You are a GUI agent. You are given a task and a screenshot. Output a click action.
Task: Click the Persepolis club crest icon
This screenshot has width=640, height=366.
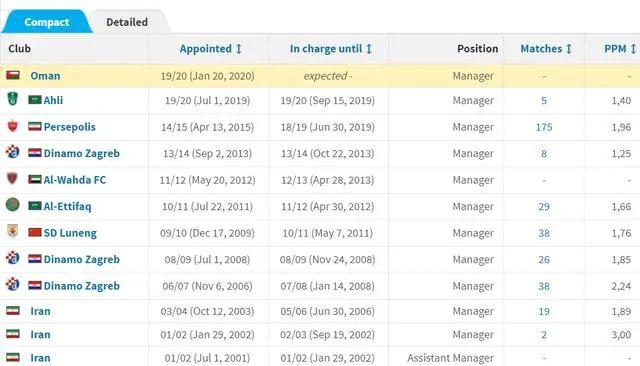pos(13,126)
